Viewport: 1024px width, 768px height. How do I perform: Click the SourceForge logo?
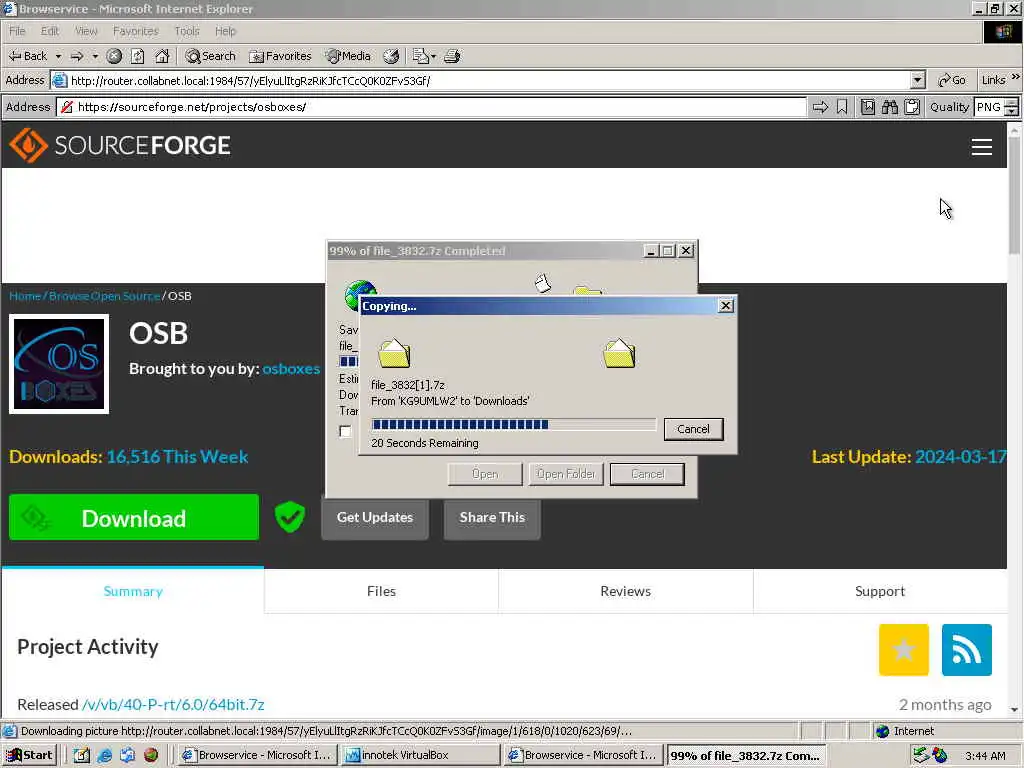coord(120,145)
